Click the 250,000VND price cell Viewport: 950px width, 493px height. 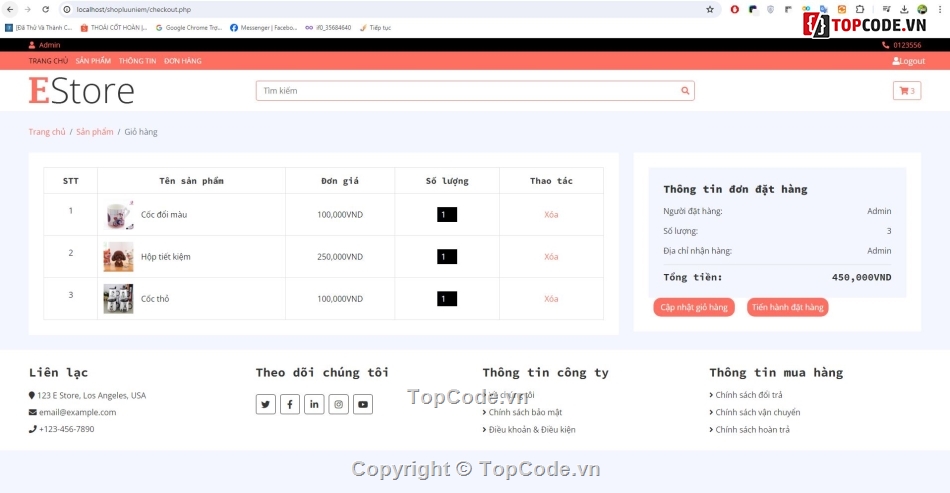coord(340,257)
